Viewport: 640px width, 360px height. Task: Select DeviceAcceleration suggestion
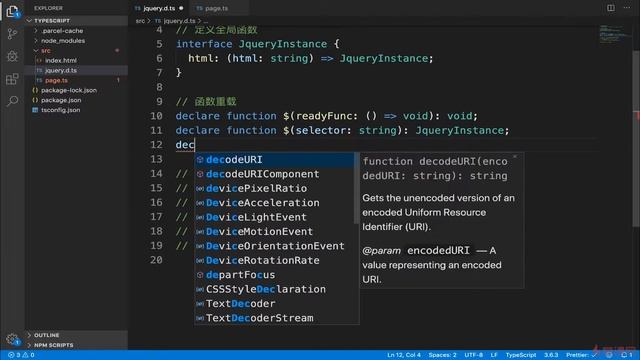point(274,203)
